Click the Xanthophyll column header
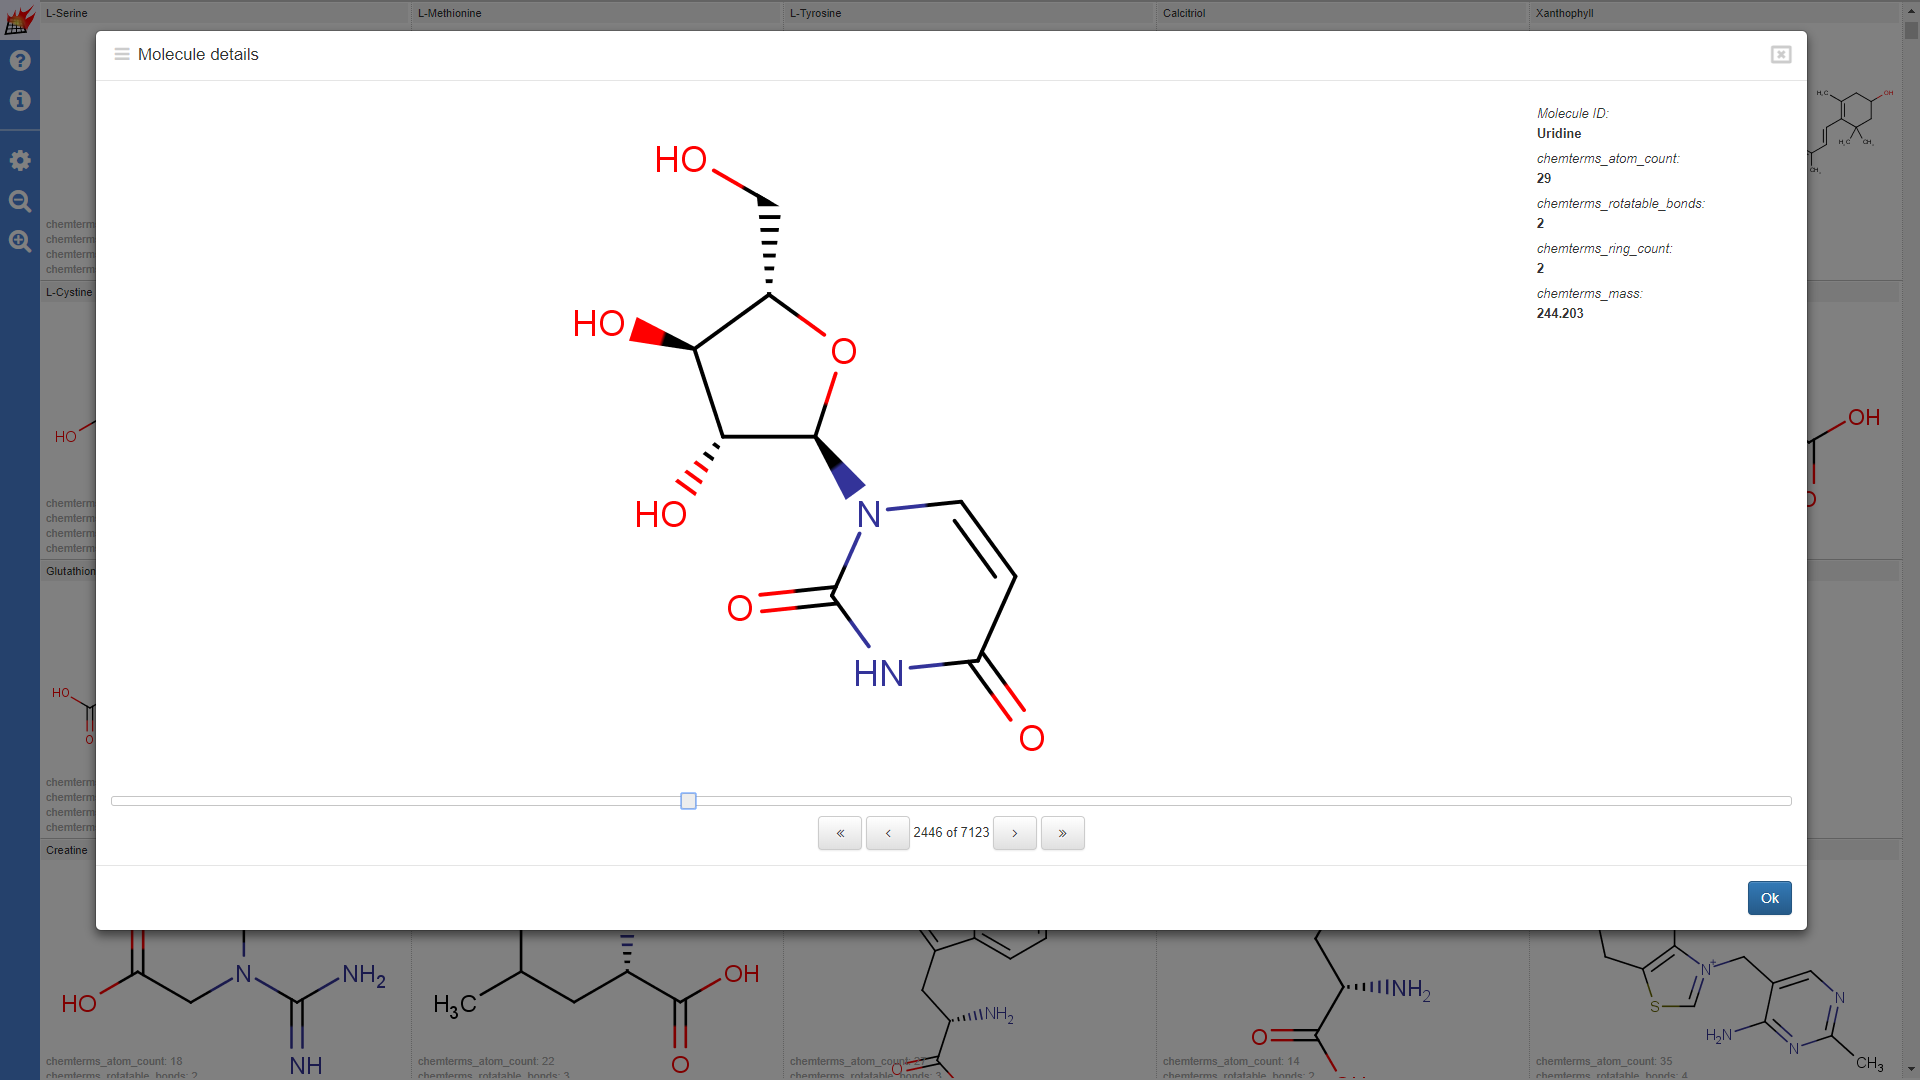Viewport: 1920px width, 1080px height. [x=1564, y=13]
